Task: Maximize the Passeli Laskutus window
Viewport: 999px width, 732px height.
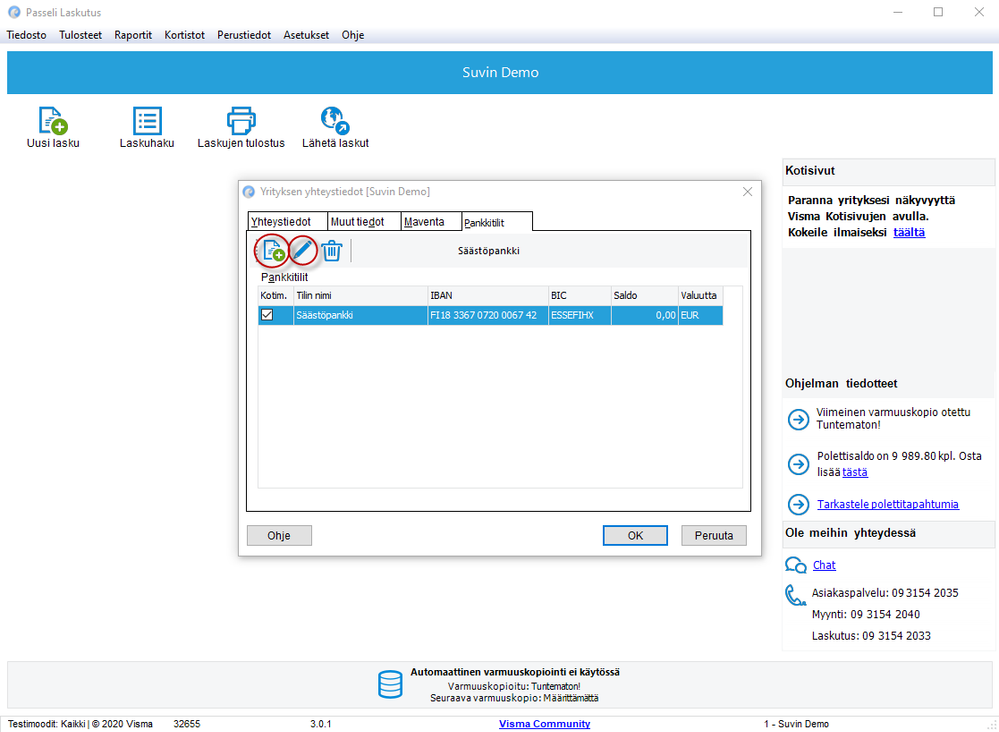Action: pyautogui.click(x=938, y=12)
